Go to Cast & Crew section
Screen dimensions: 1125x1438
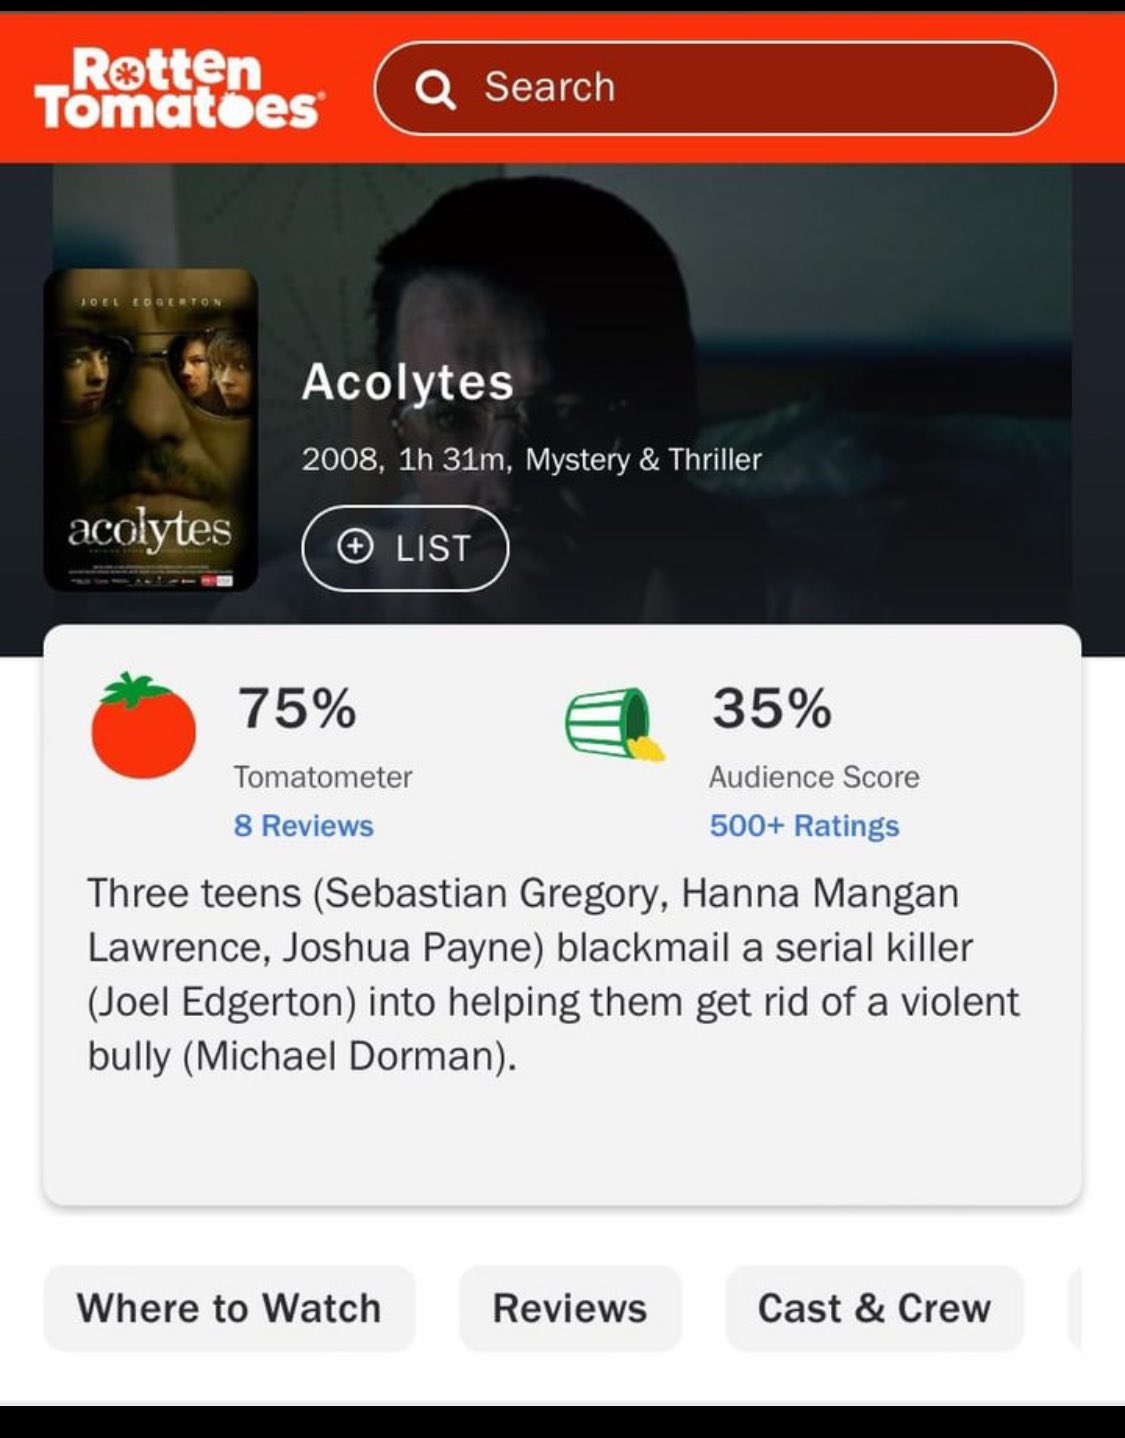pyautogui.click(x=874, y=1308)
